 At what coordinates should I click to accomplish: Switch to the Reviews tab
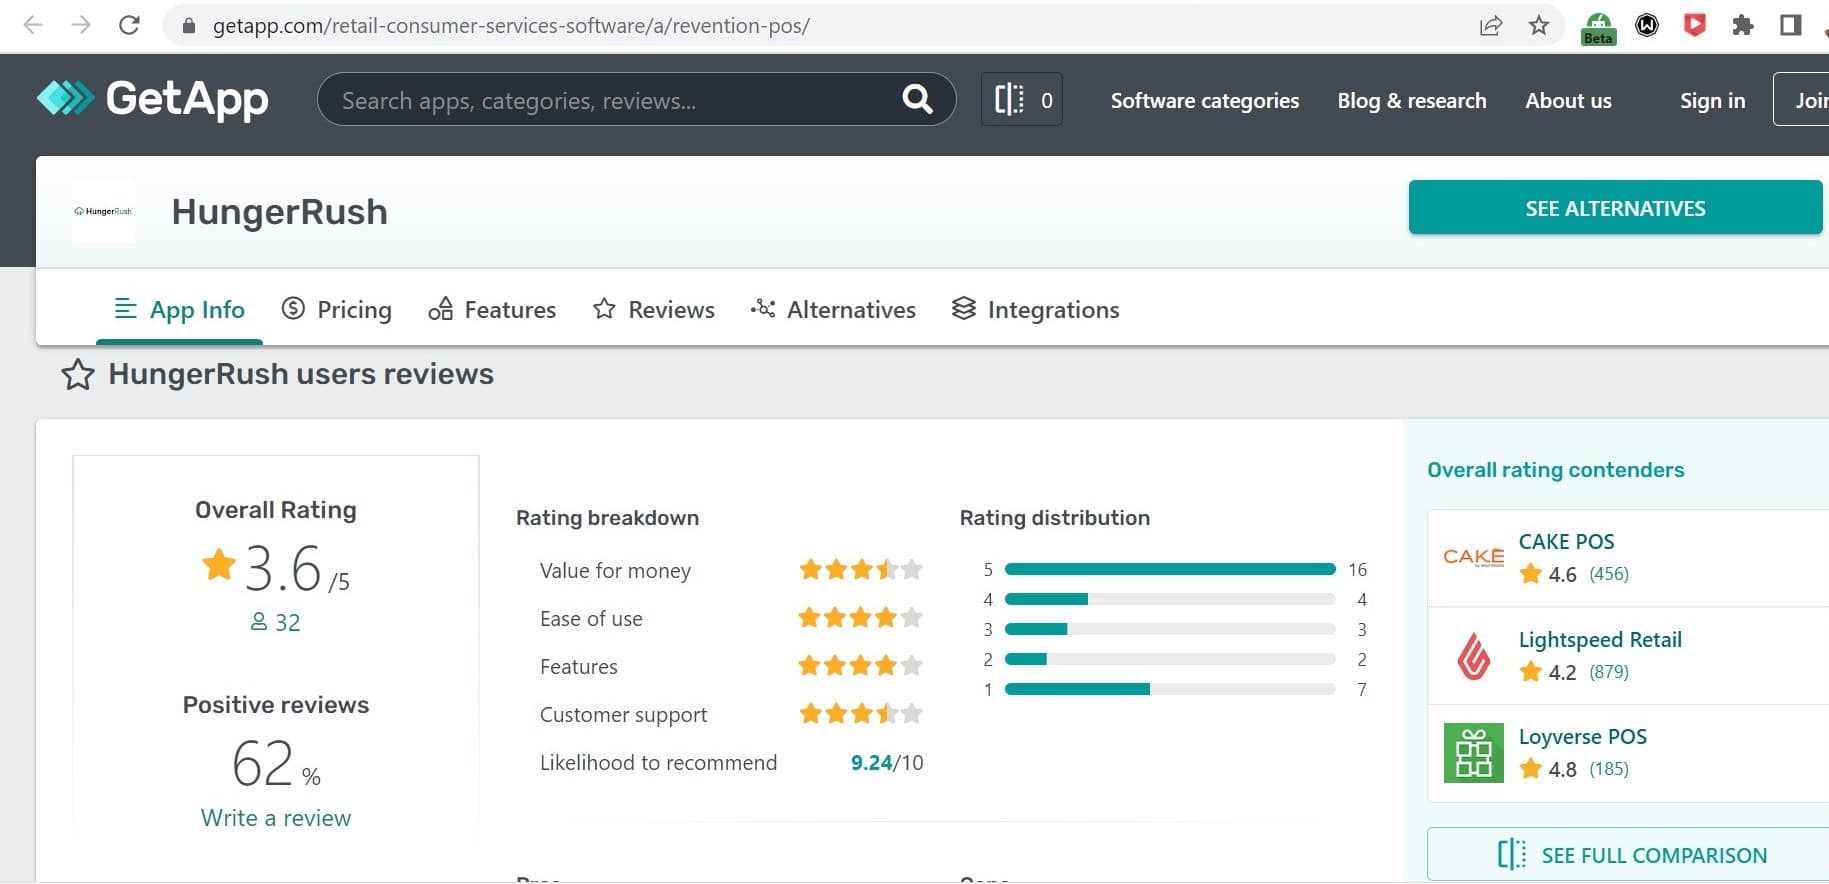pyautogui.click(x=654, y=310)
